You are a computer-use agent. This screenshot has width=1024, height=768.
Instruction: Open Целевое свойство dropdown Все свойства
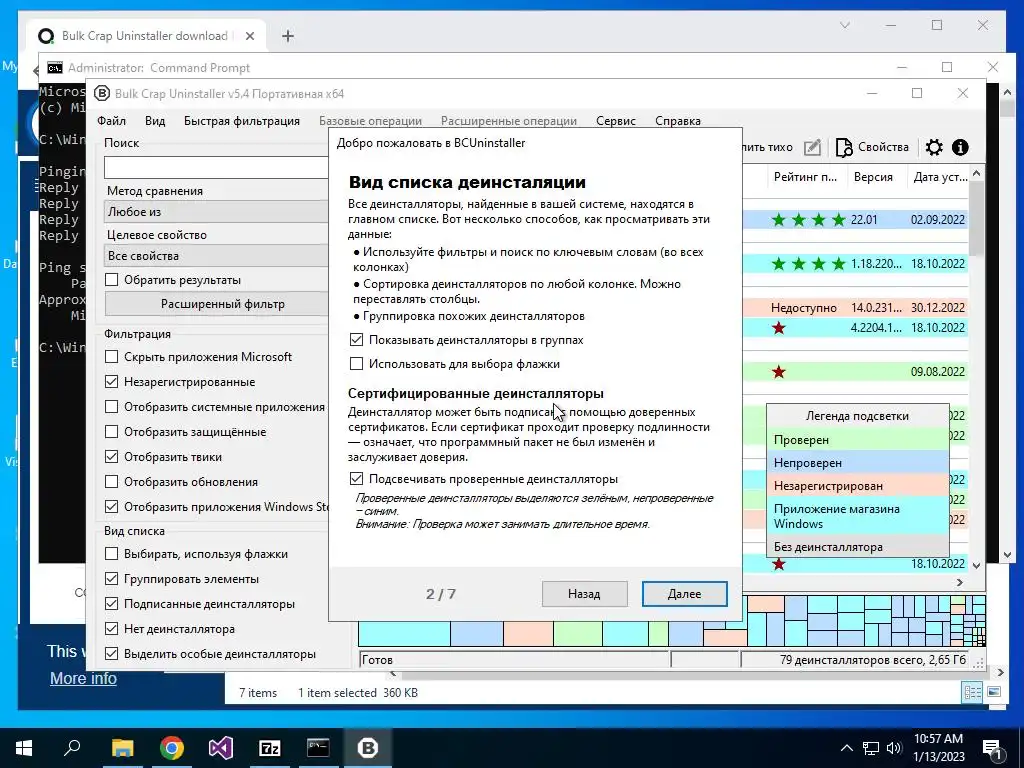pos(216,255)
